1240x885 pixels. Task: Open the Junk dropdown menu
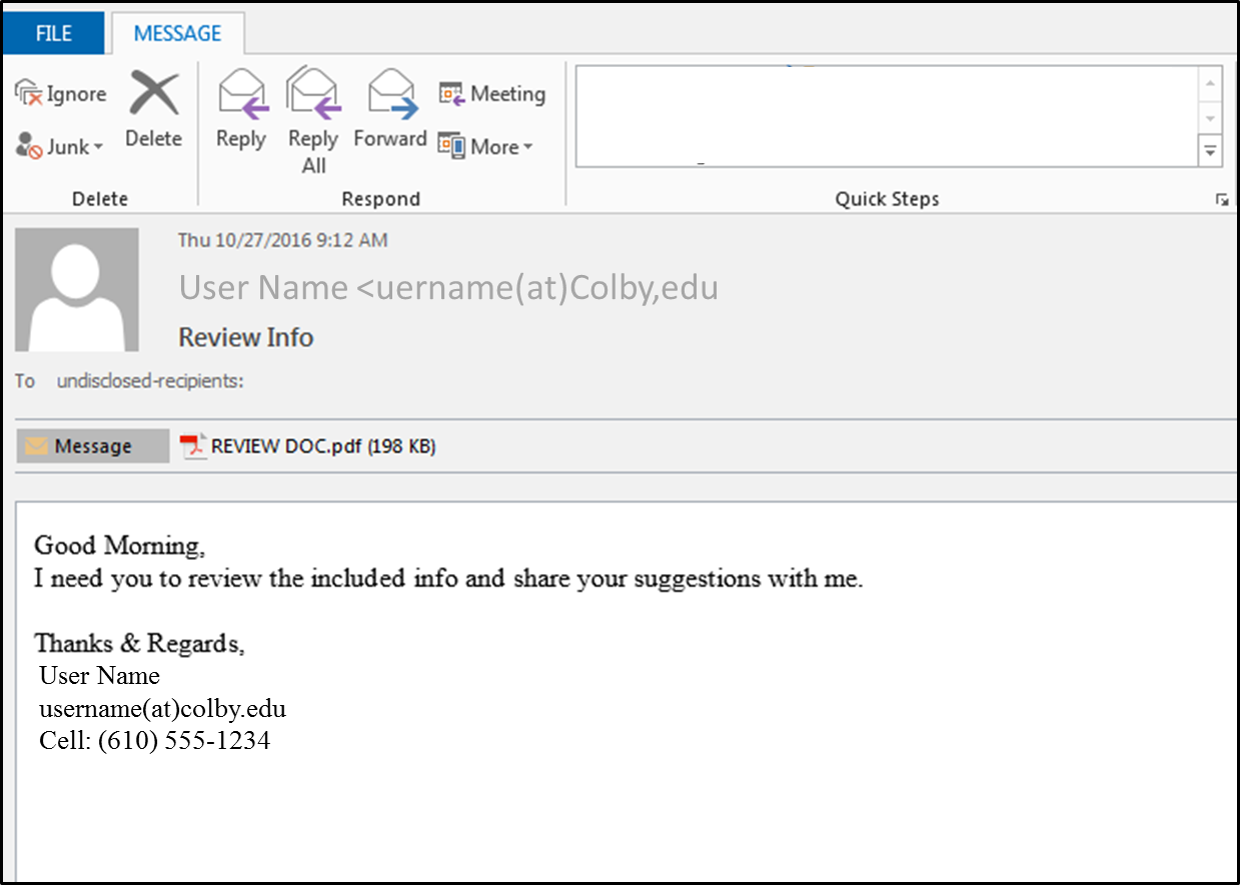coord(60,147)
